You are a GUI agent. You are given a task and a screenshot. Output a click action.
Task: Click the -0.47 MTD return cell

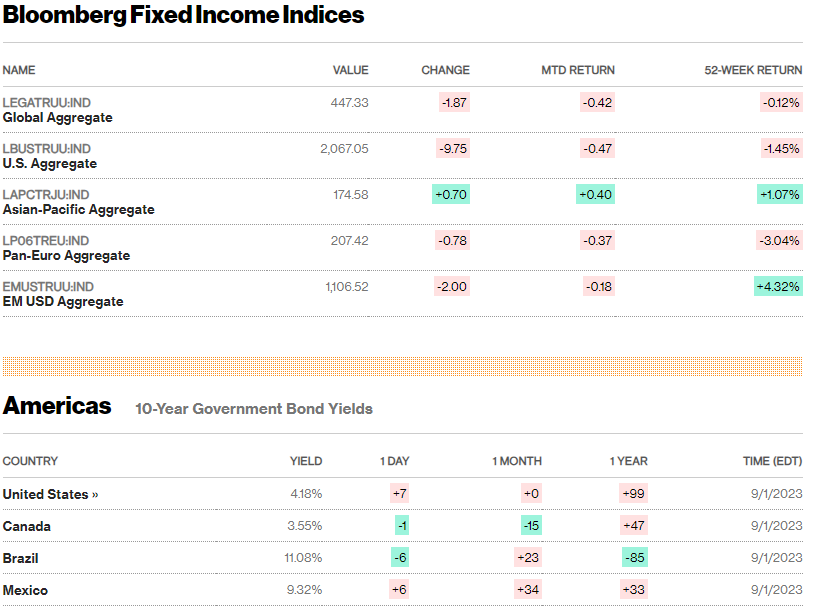597,149
